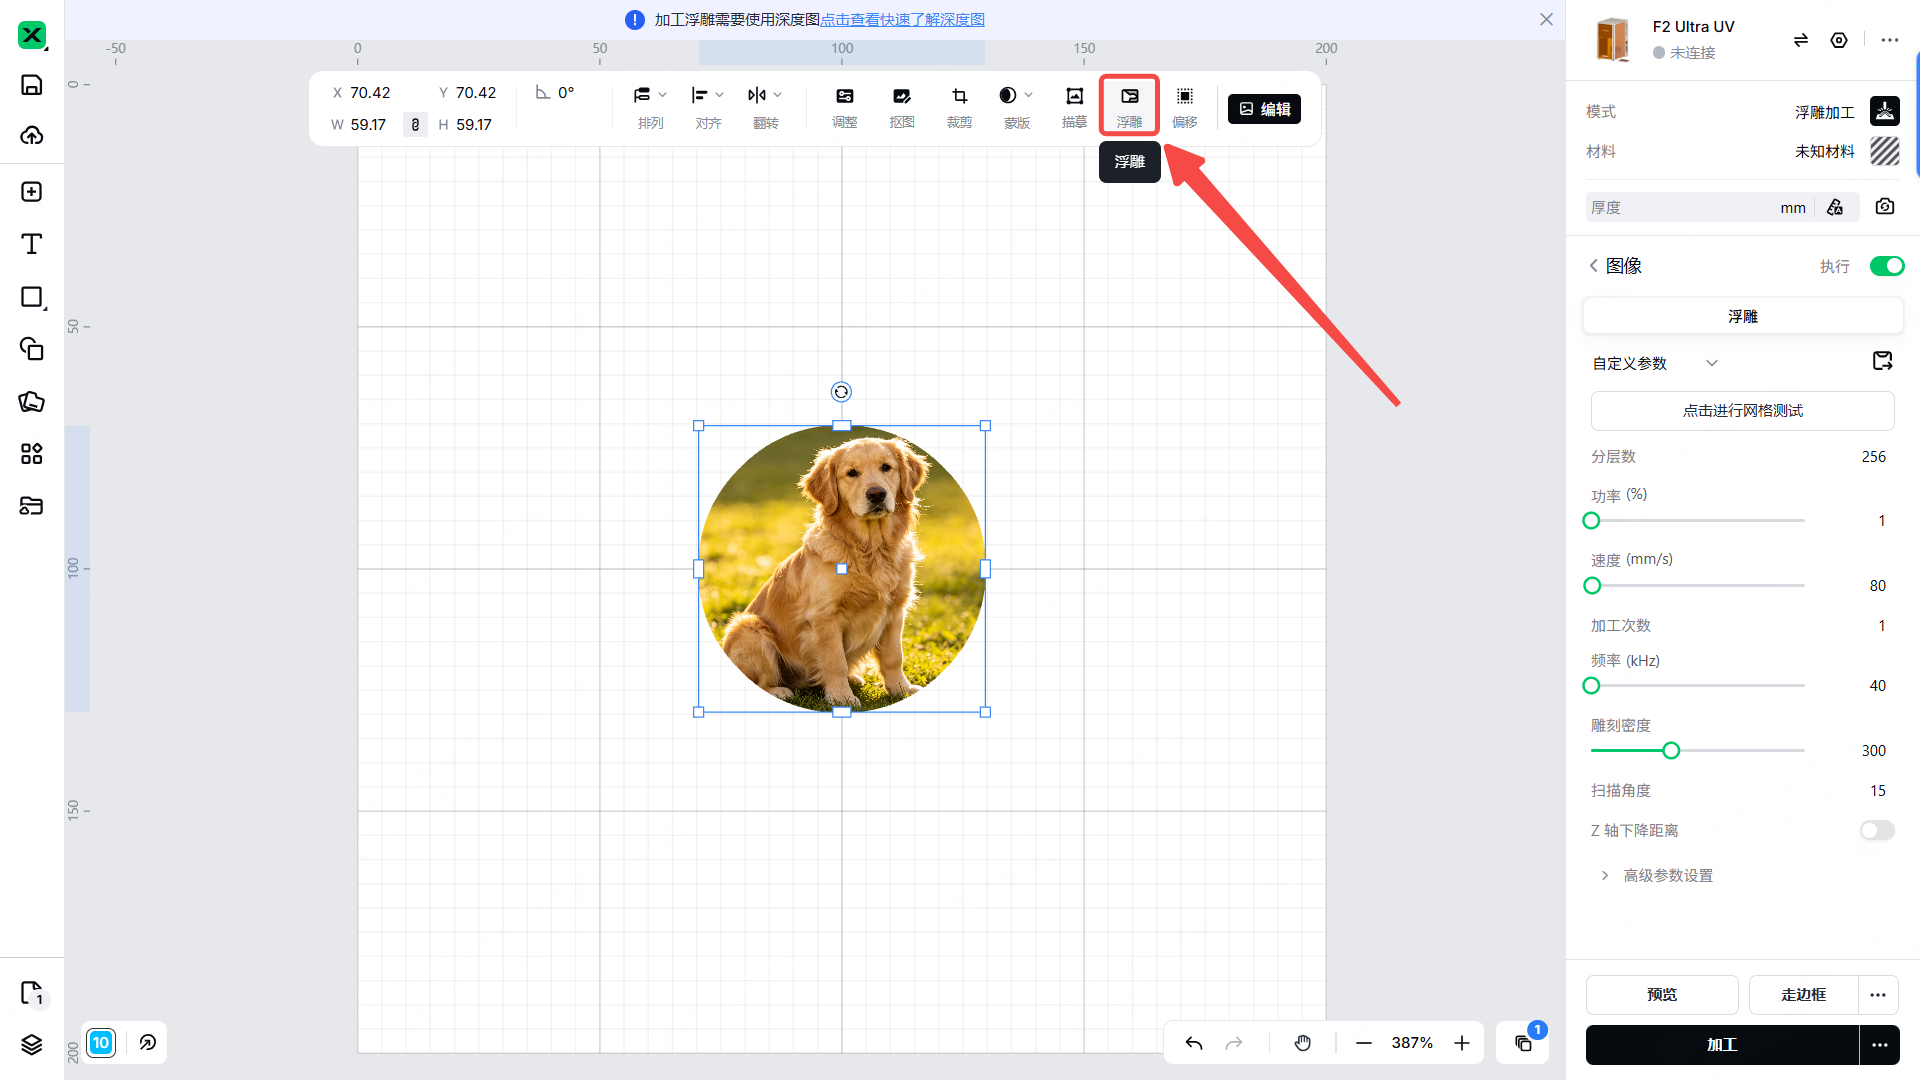Click the 偏移 offset tool
The height and width of the screenshot is (1080, 1920).
click(1185, 106)
